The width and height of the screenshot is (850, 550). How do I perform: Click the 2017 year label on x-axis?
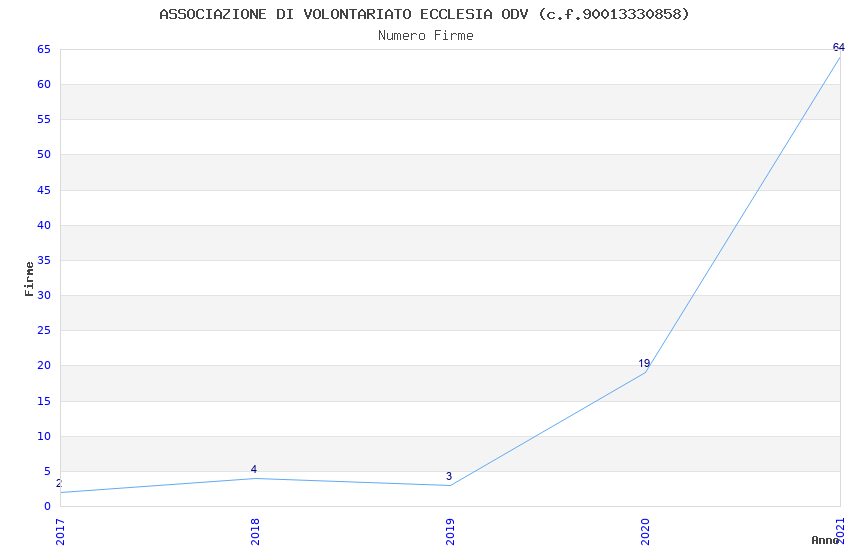pos(60,532)
